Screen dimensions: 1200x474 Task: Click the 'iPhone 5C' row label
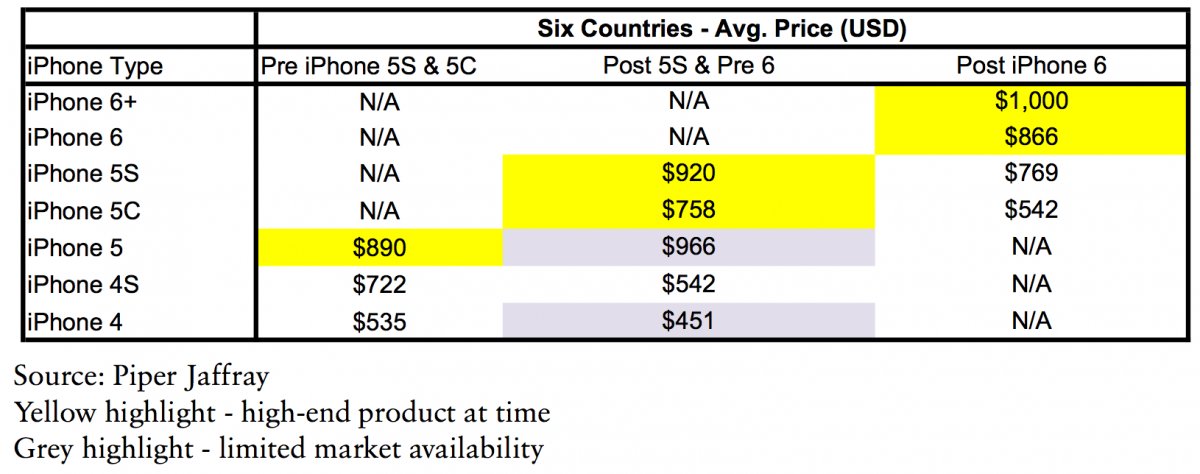[x=73, y=211]
